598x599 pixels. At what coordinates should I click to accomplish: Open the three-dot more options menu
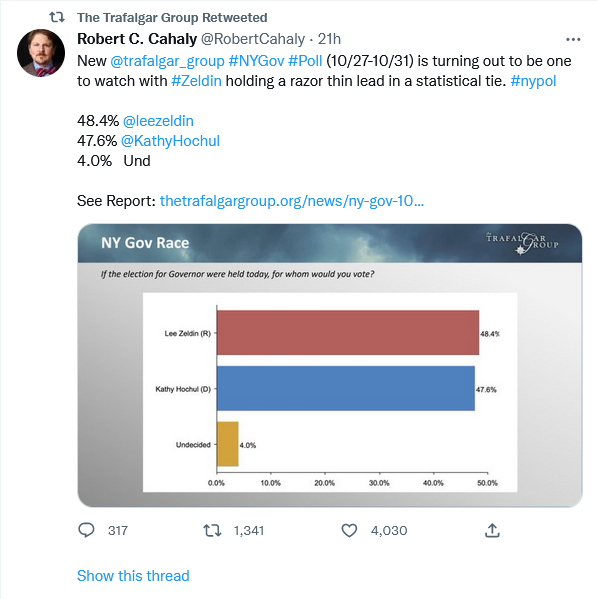pyautogui.click(x=573, y=39)
